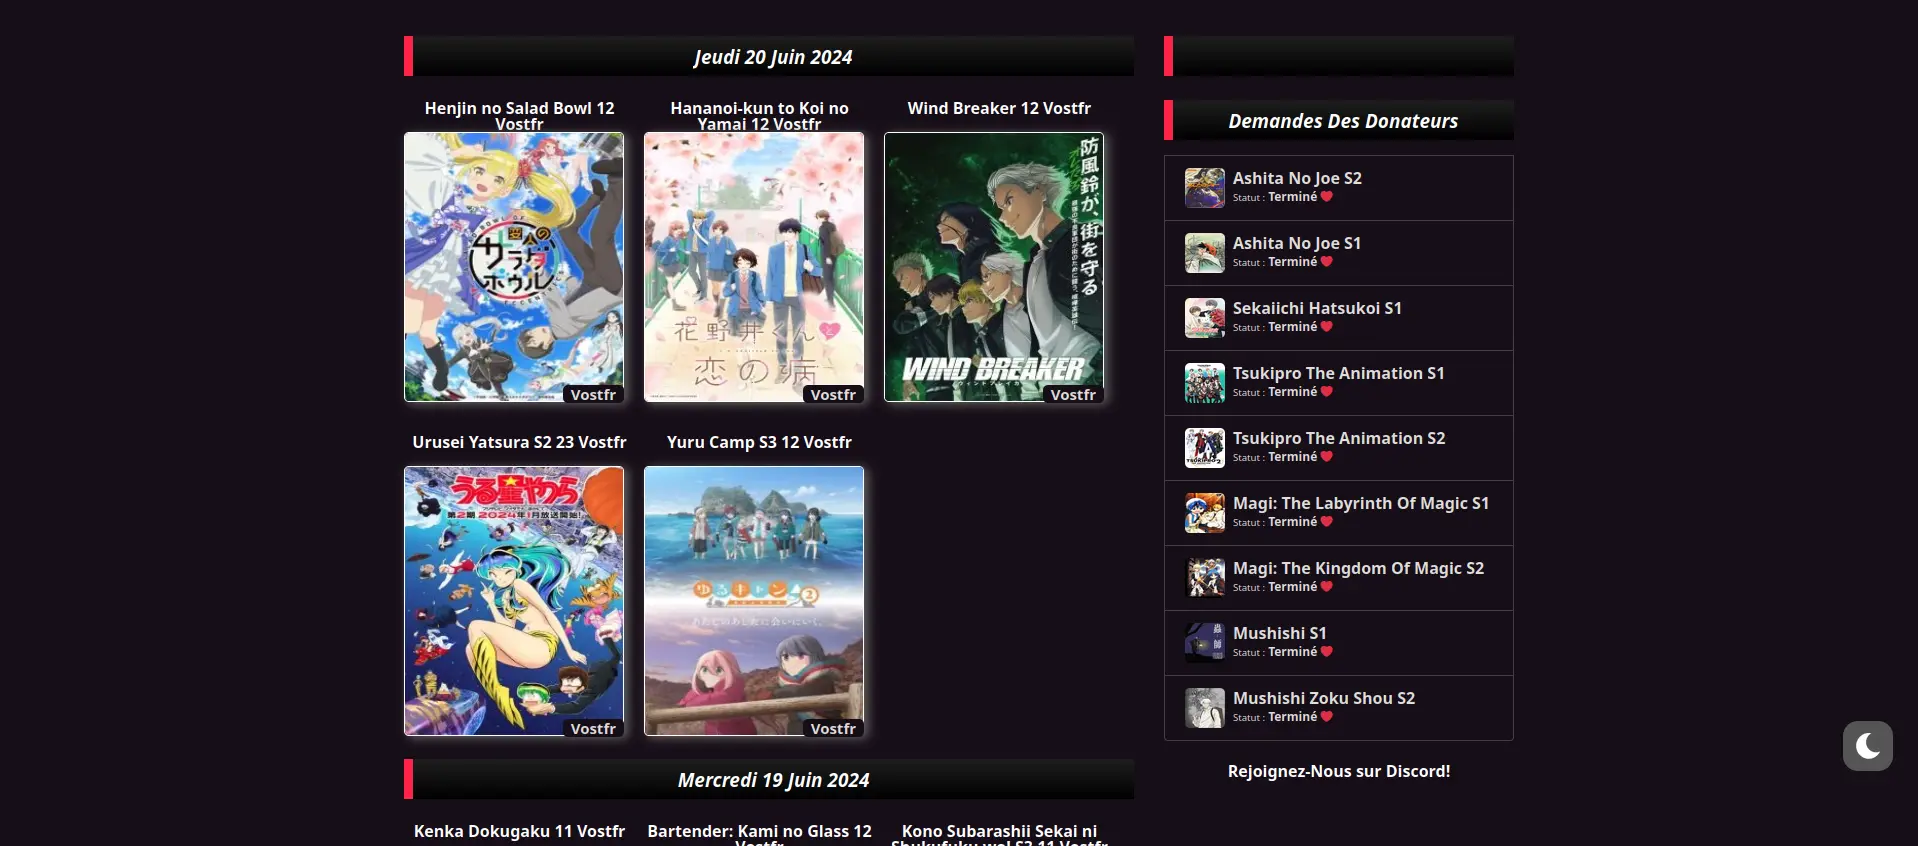Click the Mushishi Zoku Shou S2 thumbnail icon

coord(1204,708)
